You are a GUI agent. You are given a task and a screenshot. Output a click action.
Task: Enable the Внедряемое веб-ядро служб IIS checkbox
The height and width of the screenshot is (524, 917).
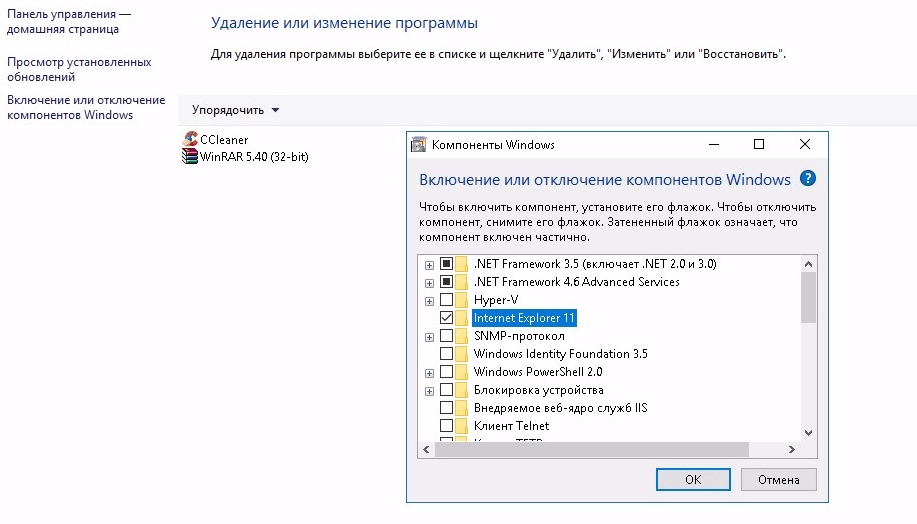point(446,408)
